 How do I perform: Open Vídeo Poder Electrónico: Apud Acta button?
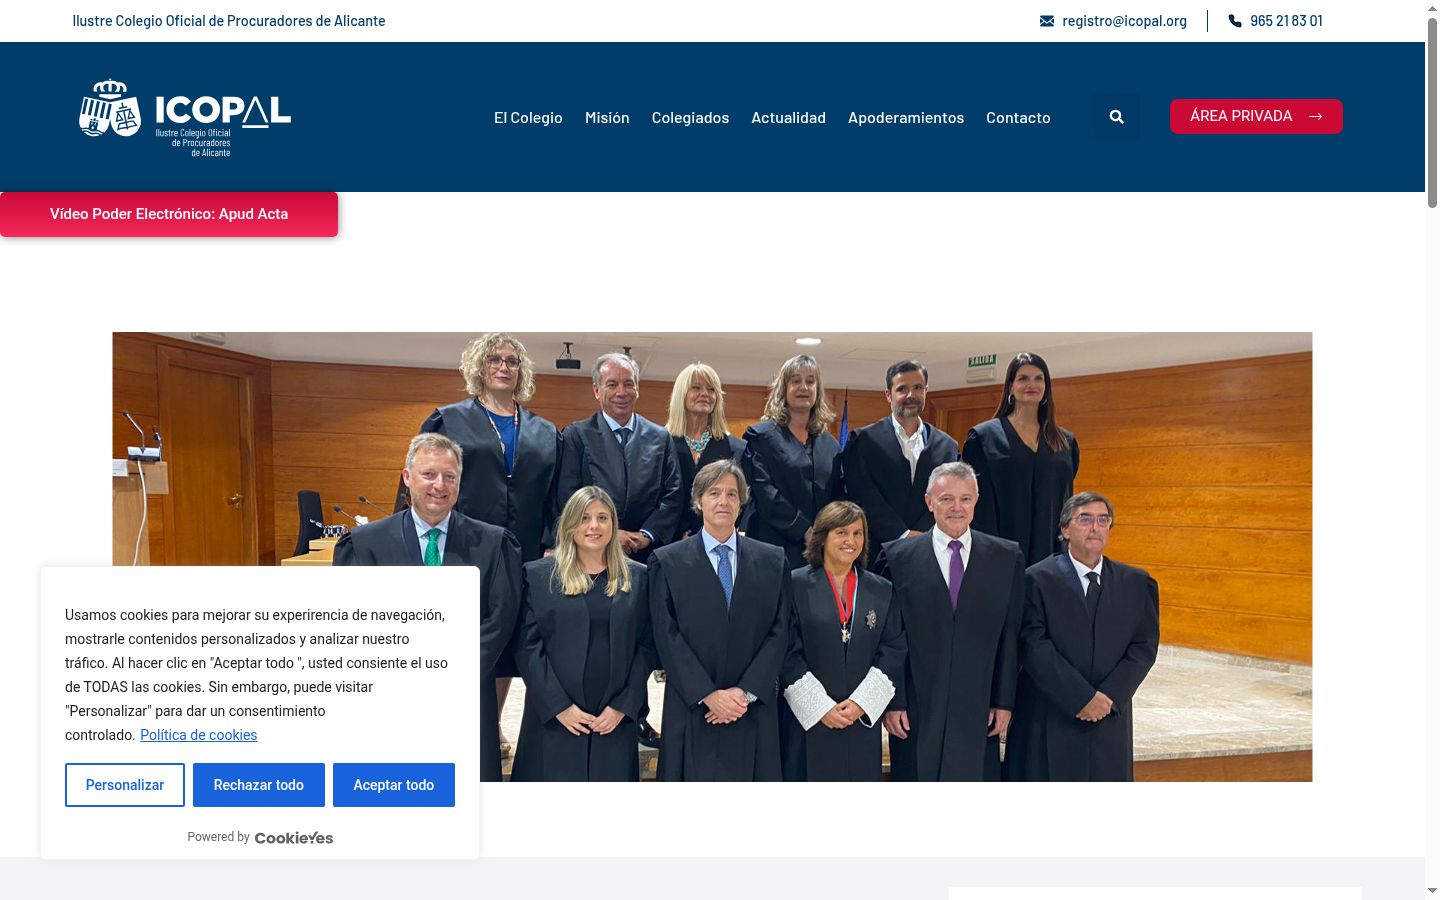click(169, 214)
